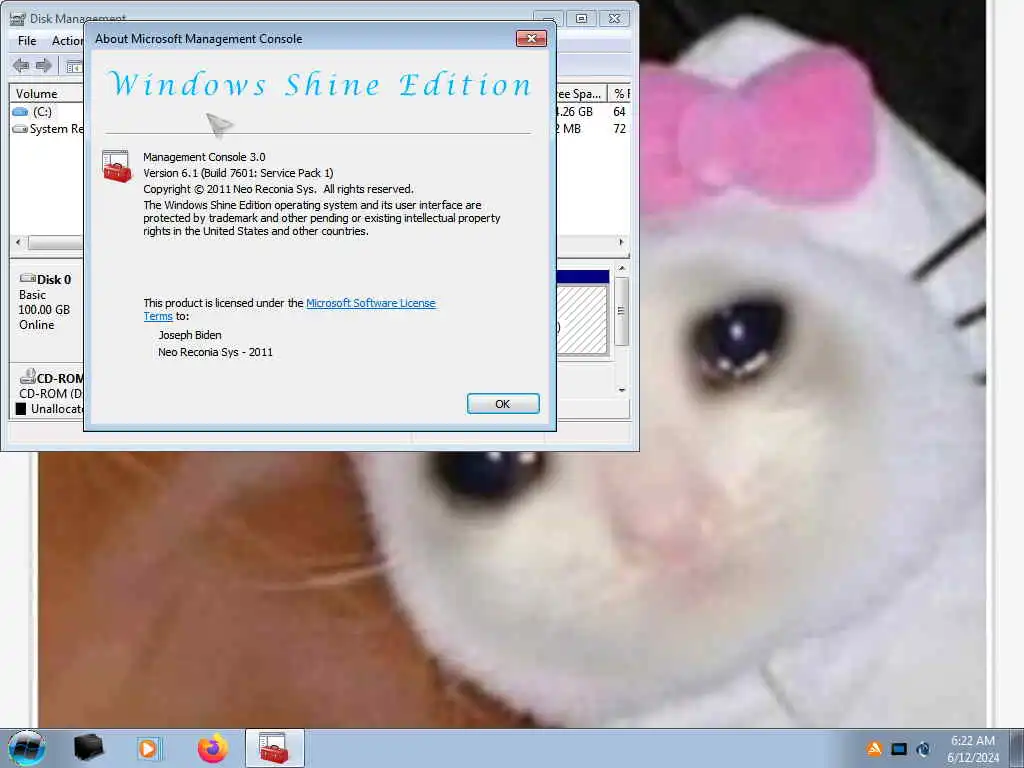Click the horizontal scrollbar left arrow
This screenshot has height=768, width=1024.
18,242
